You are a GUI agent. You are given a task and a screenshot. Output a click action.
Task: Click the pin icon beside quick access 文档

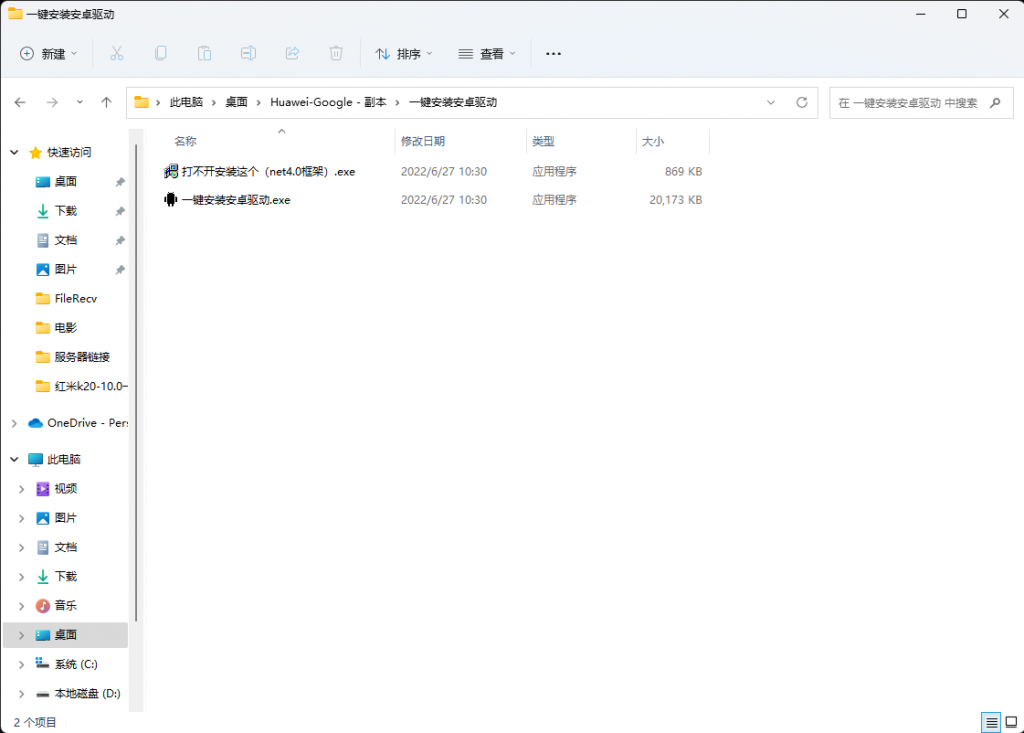(120, 240)
